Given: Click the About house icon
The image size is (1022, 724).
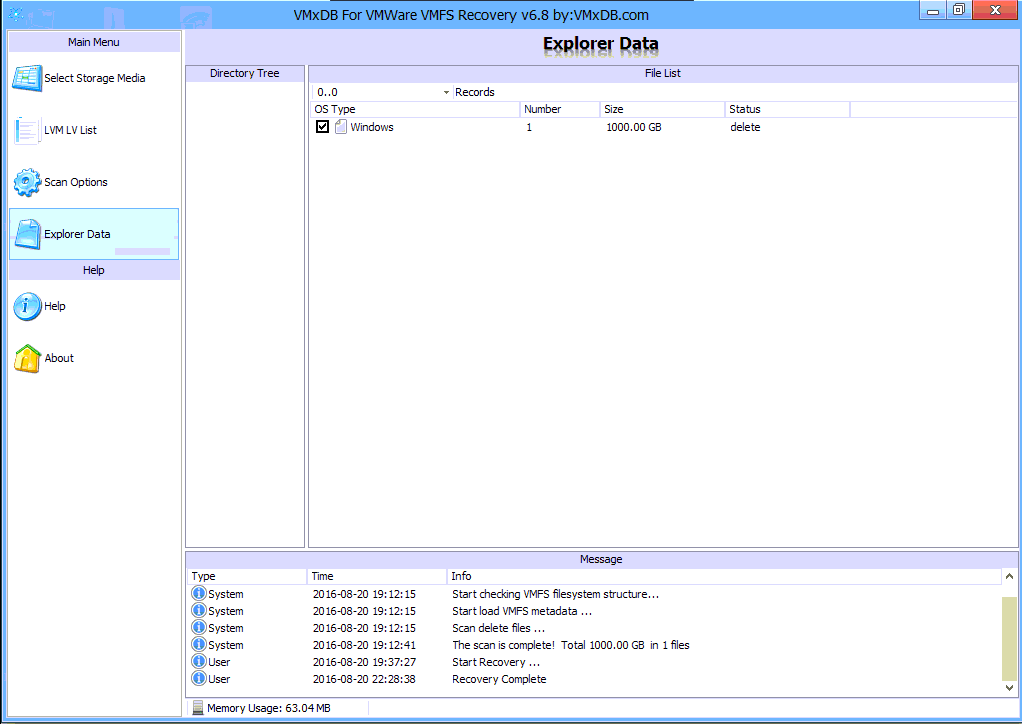Looking at the screenshot, I should coord(27,358).
